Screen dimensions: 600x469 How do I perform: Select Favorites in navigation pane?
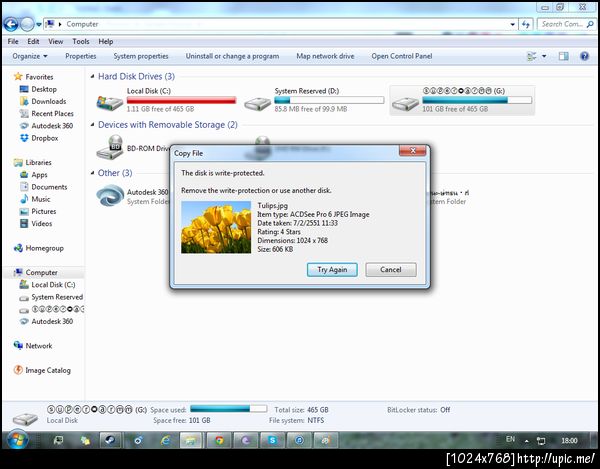click(34, 77)
